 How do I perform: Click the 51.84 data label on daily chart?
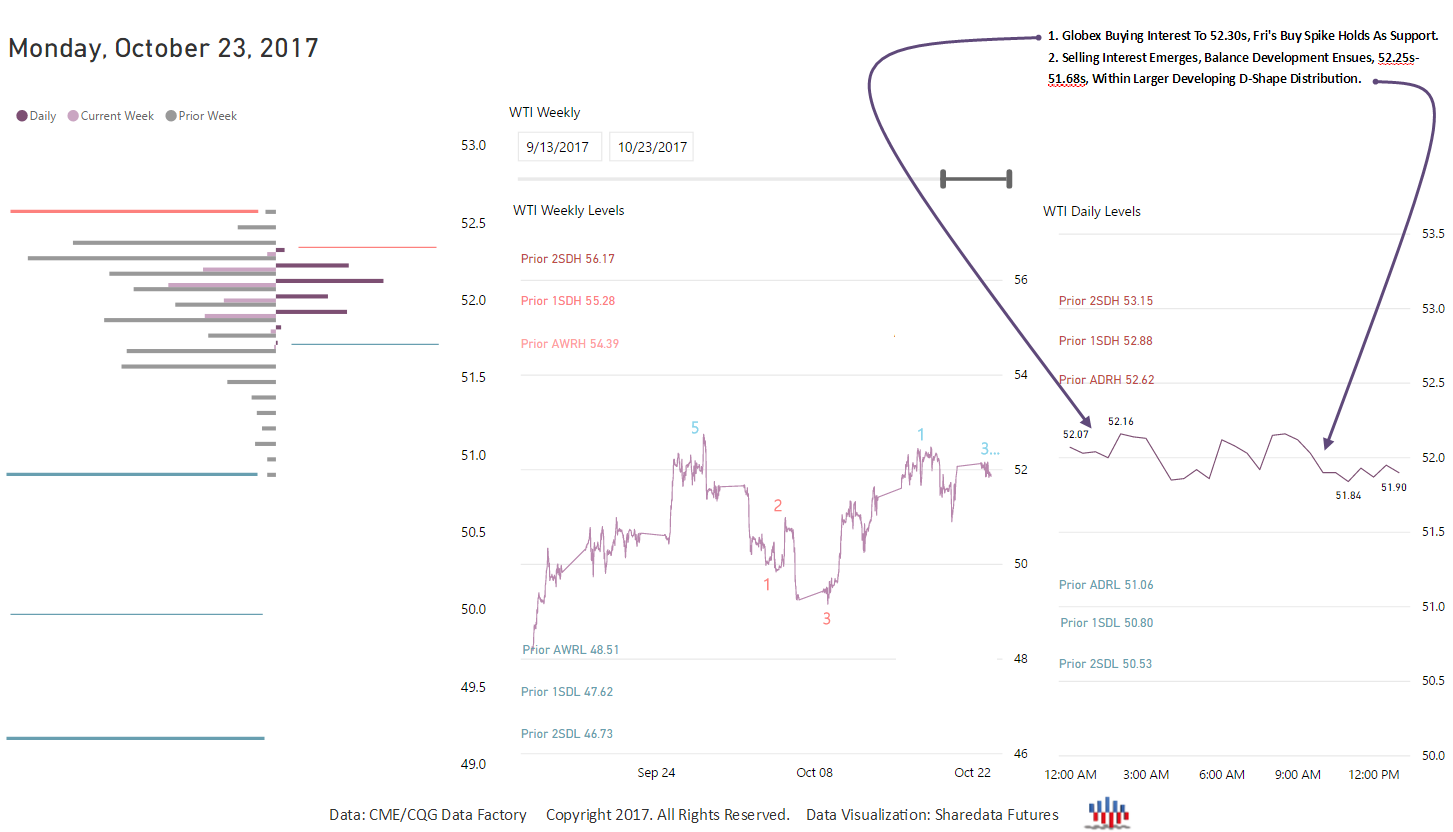(x=1348, y=496)
